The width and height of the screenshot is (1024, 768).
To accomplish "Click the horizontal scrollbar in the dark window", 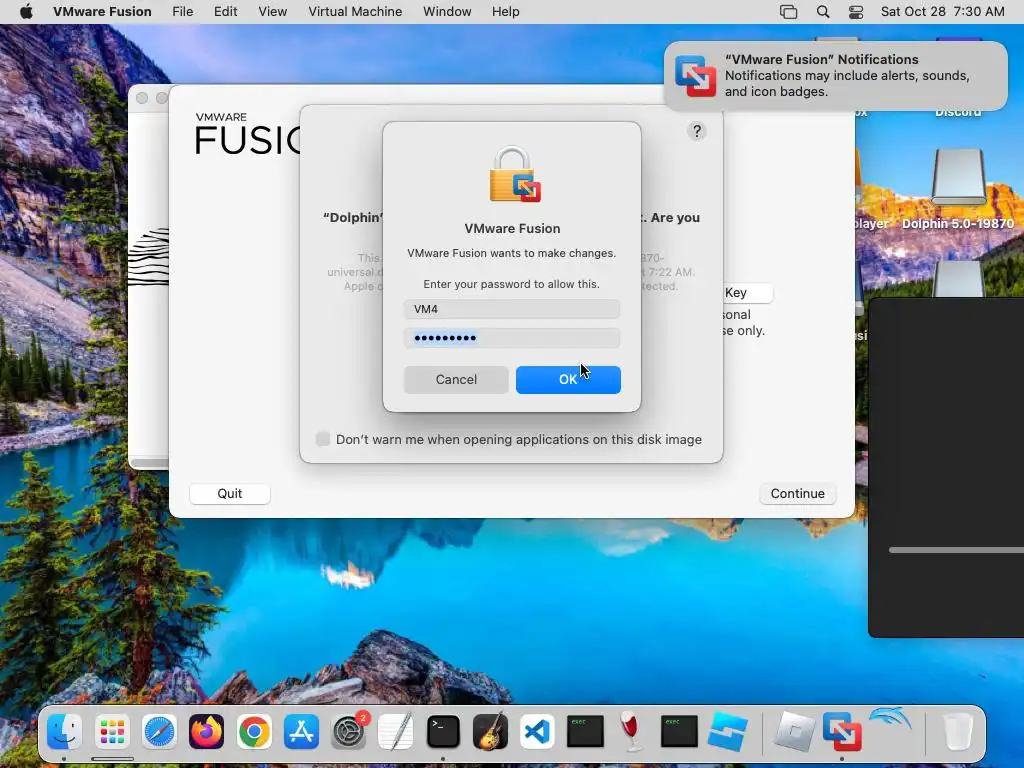I will click(956, 550).
